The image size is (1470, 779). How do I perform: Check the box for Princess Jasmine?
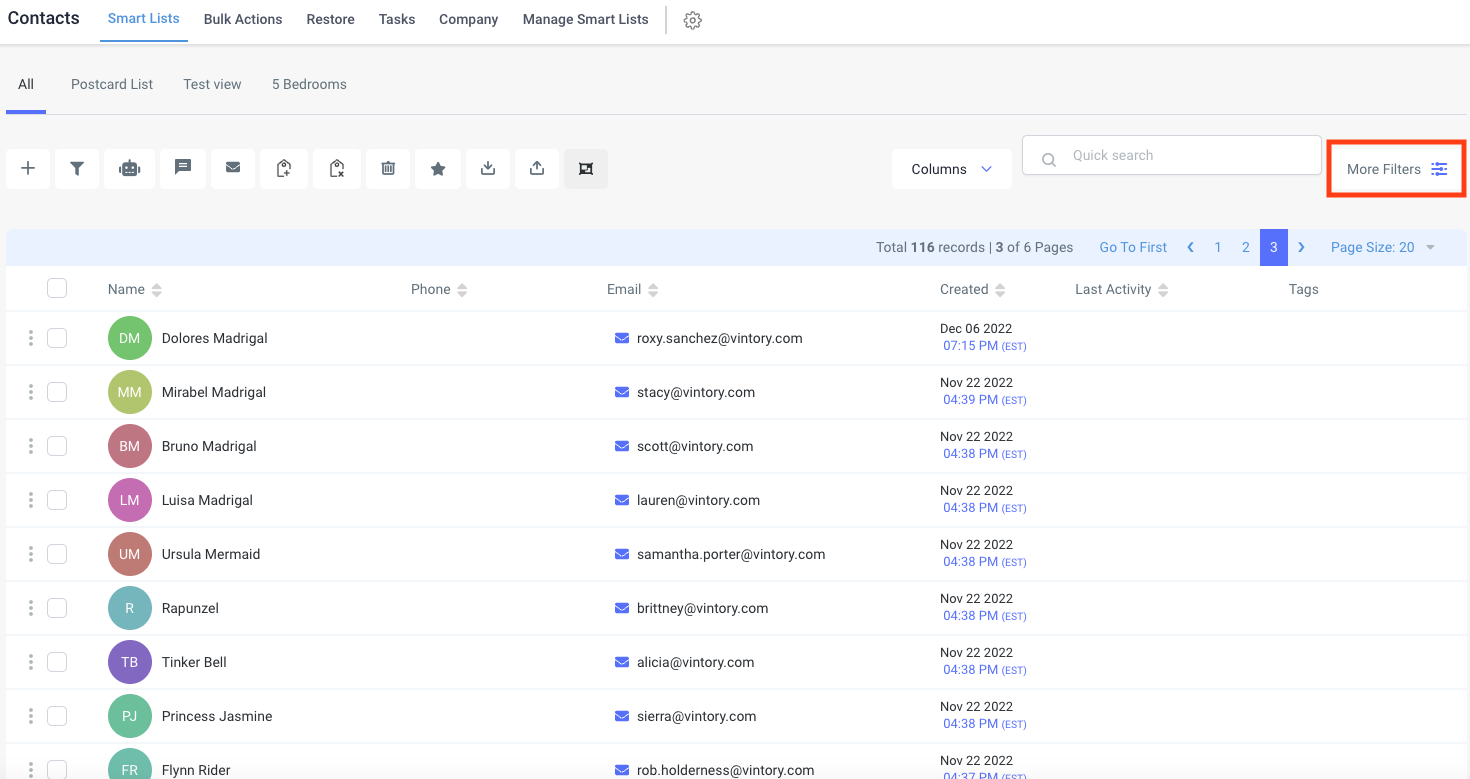point(57,716)
